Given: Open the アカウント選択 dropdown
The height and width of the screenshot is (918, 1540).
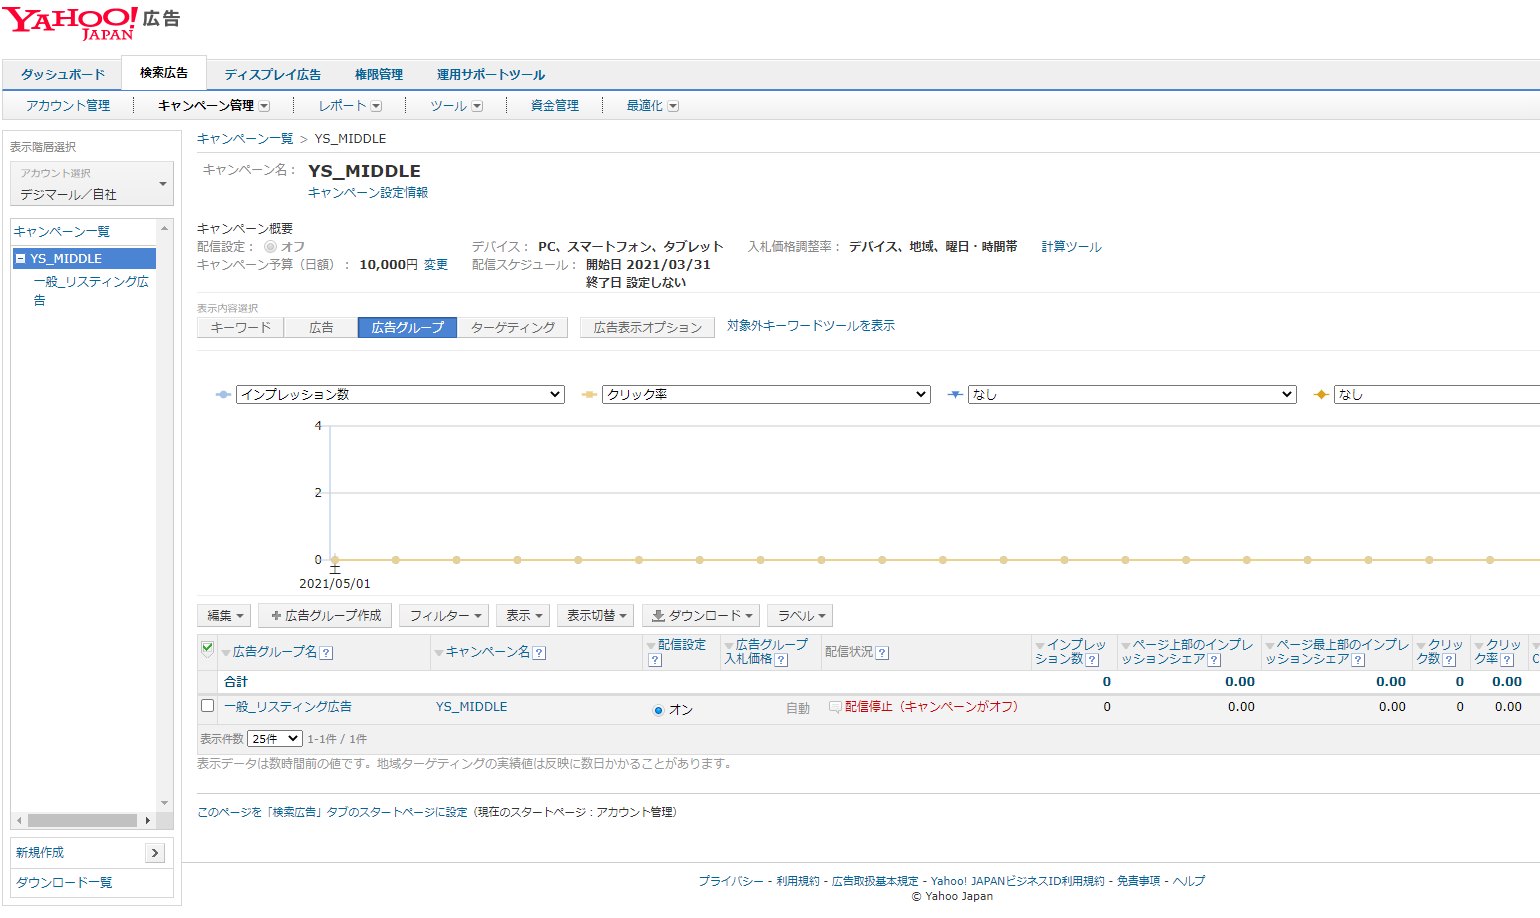Looking at the screenshot, I should point(92,184).
